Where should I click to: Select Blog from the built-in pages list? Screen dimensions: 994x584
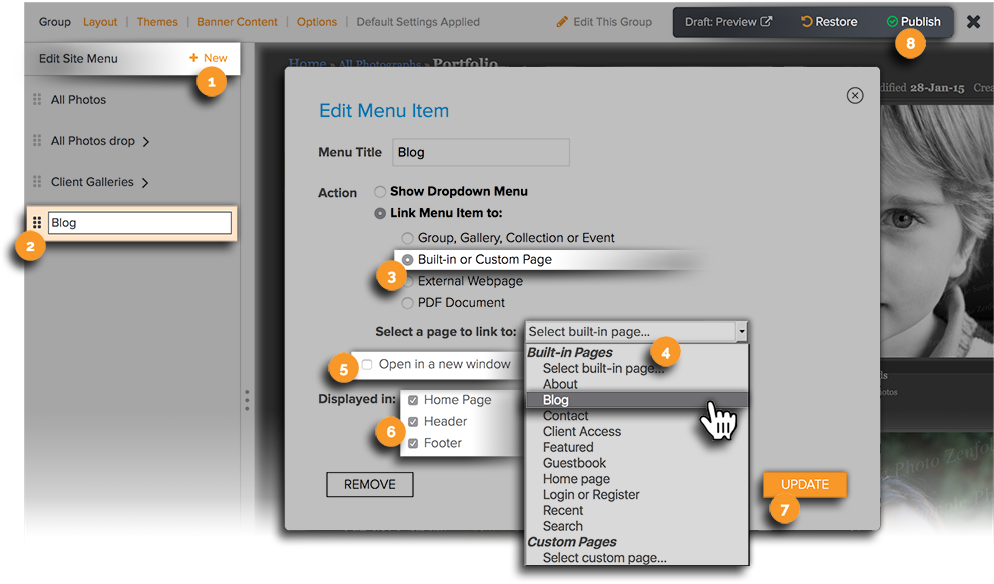click(x=637, y=400)
